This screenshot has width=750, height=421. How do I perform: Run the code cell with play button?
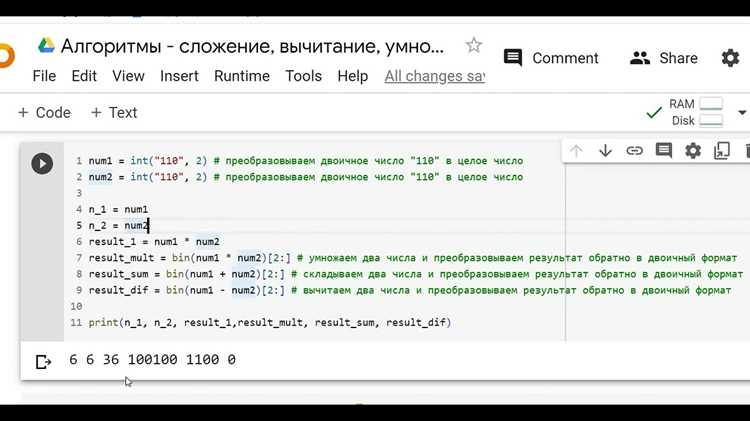42,164
